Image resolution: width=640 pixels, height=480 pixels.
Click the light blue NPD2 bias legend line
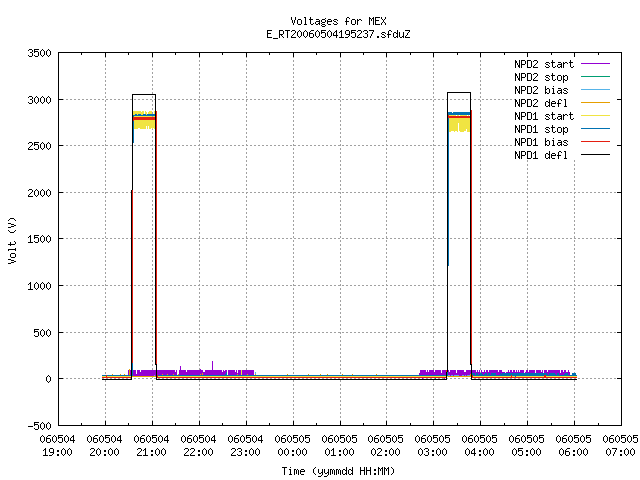596,89
